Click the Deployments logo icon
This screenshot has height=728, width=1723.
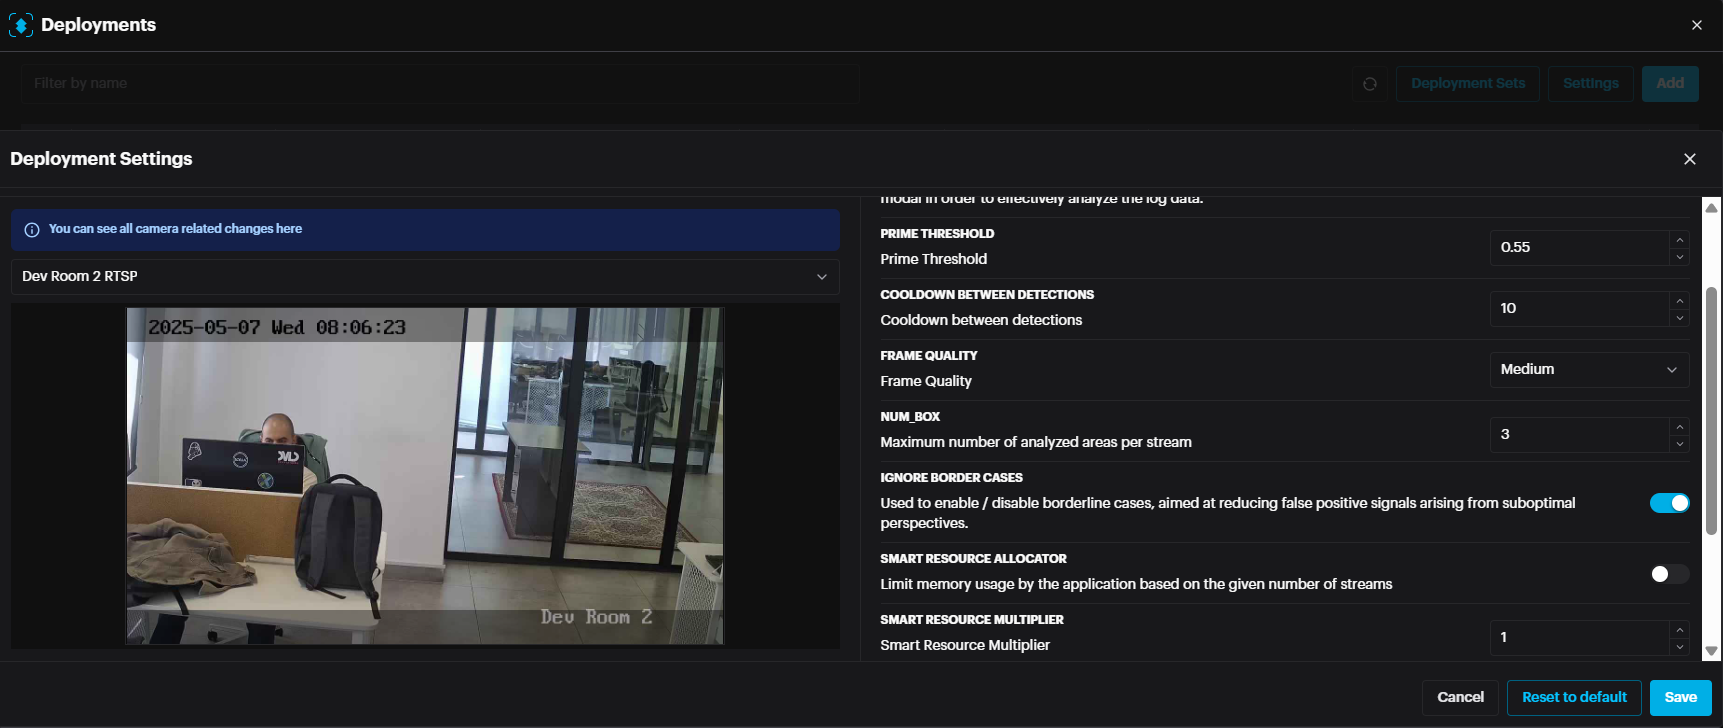21,25
